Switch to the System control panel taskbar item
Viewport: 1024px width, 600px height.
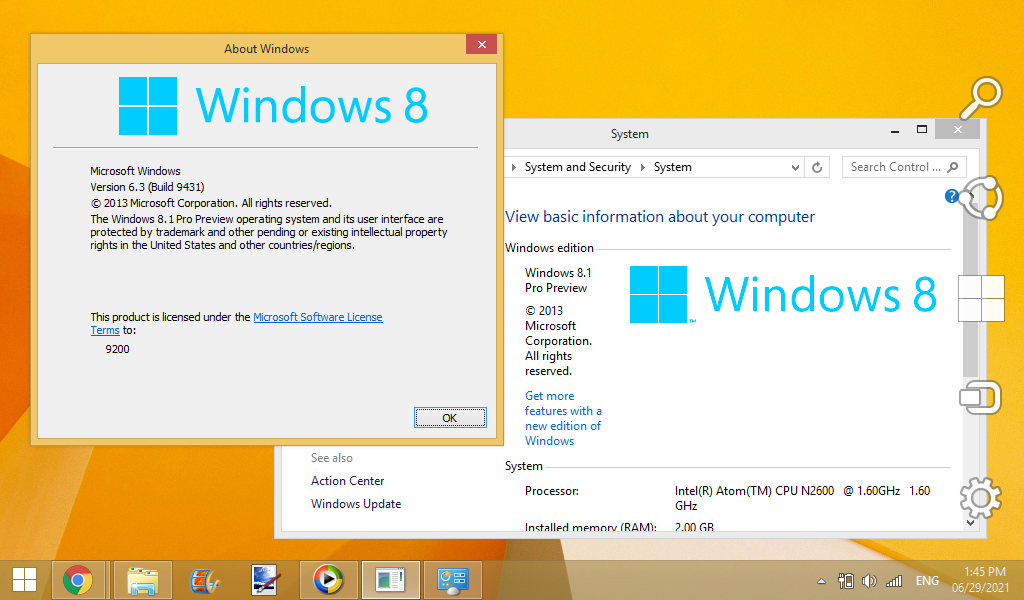click(453, 580)
